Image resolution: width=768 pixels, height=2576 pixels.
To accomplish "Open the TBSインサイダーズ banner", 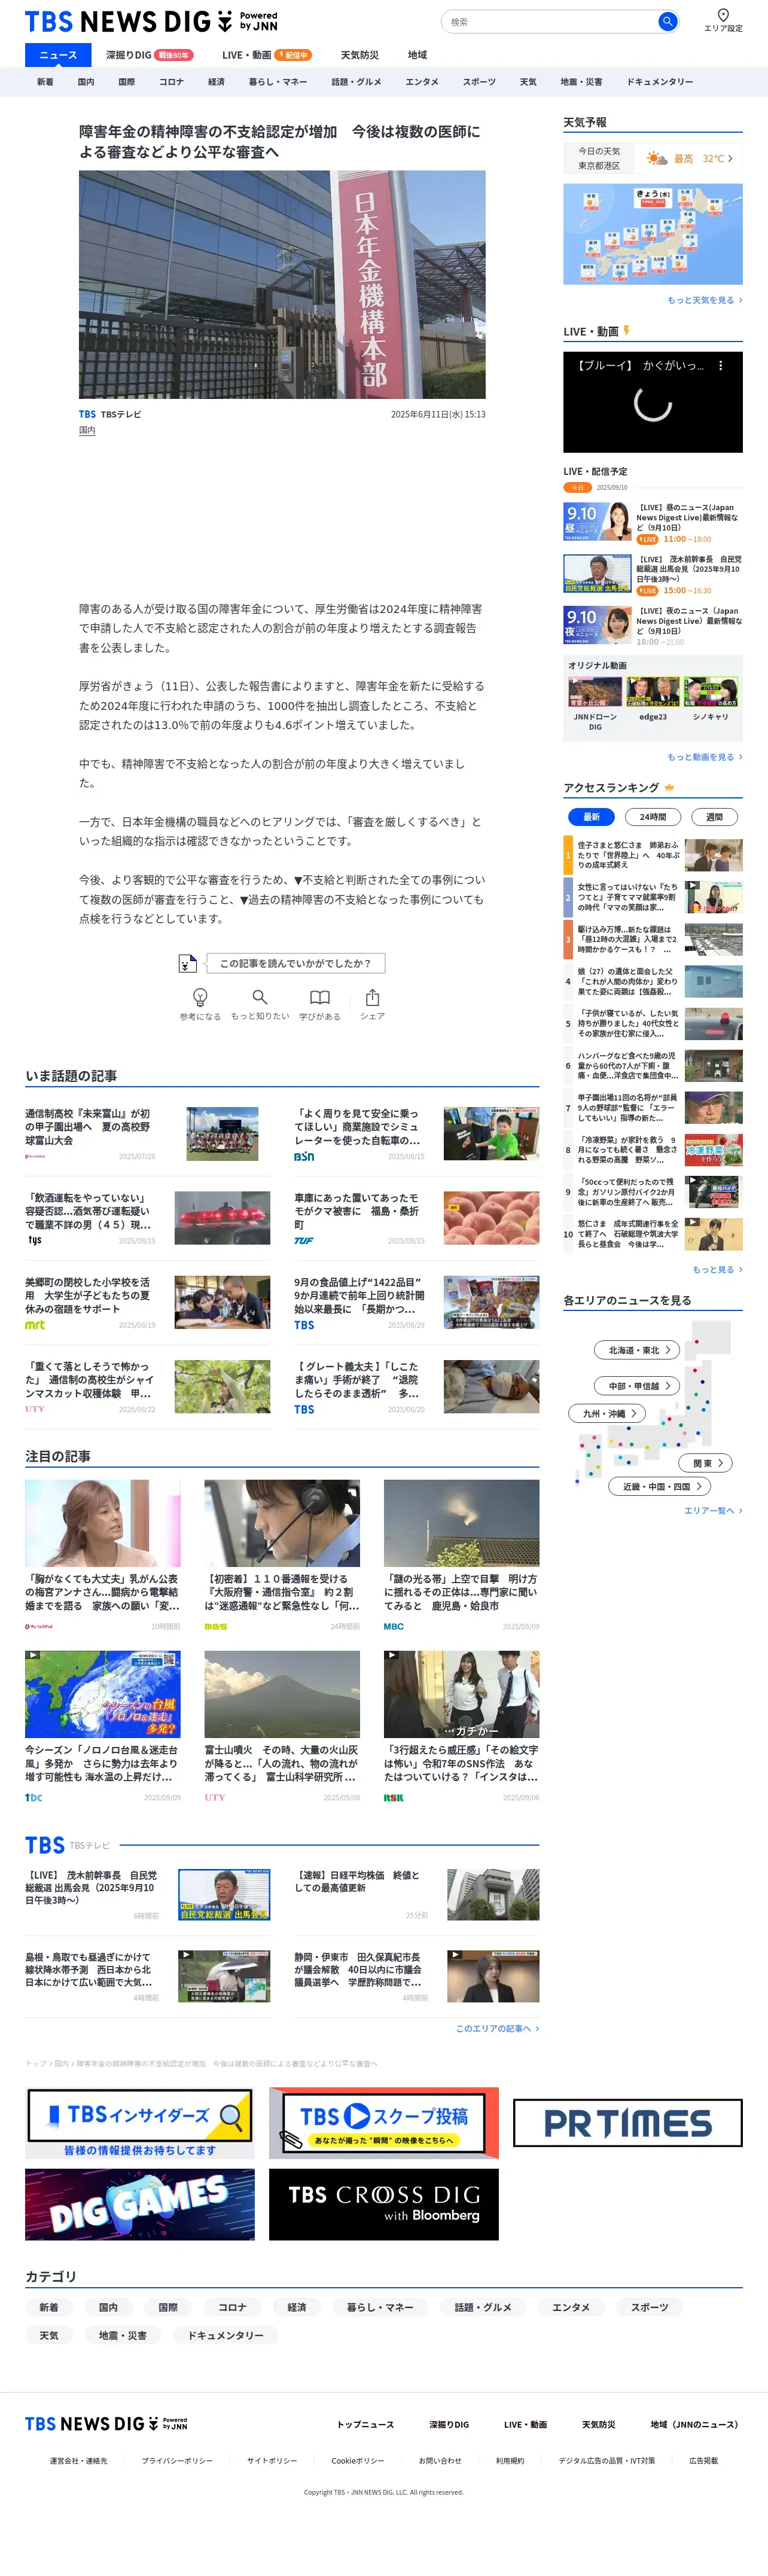I will point(139,2122).
